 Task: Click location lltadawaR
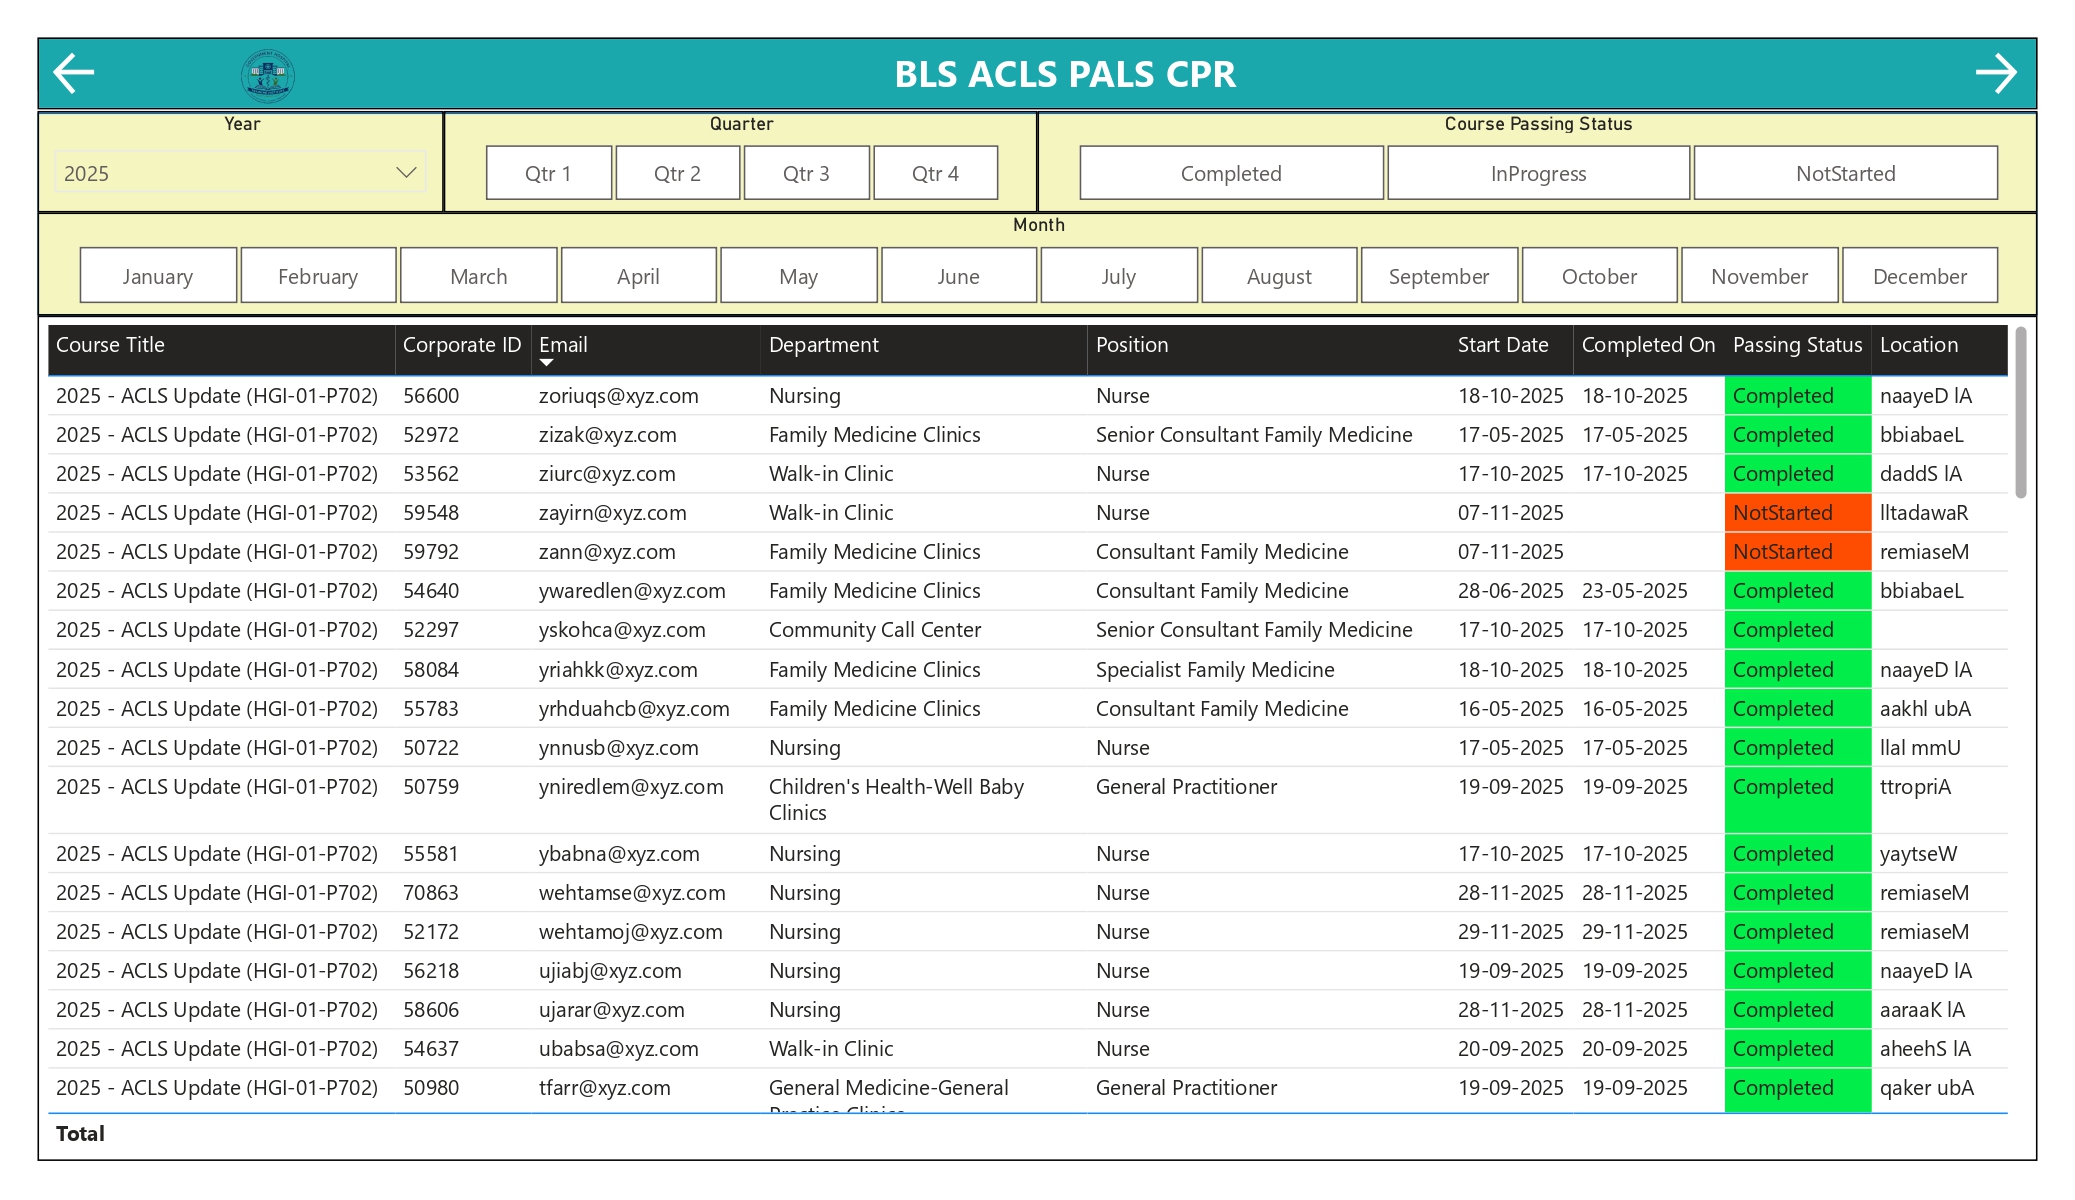[x=1924, y=513]
